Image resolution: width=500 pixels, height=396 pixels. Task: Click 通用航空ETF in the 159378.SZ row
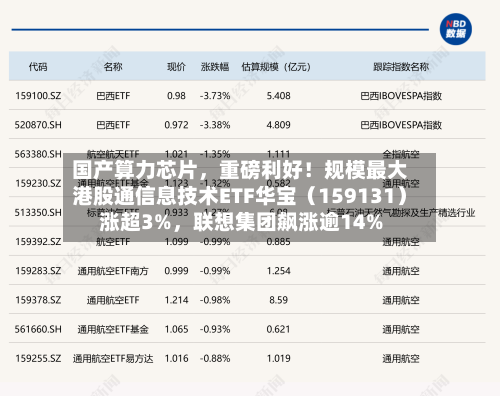(x=113, y=300)
